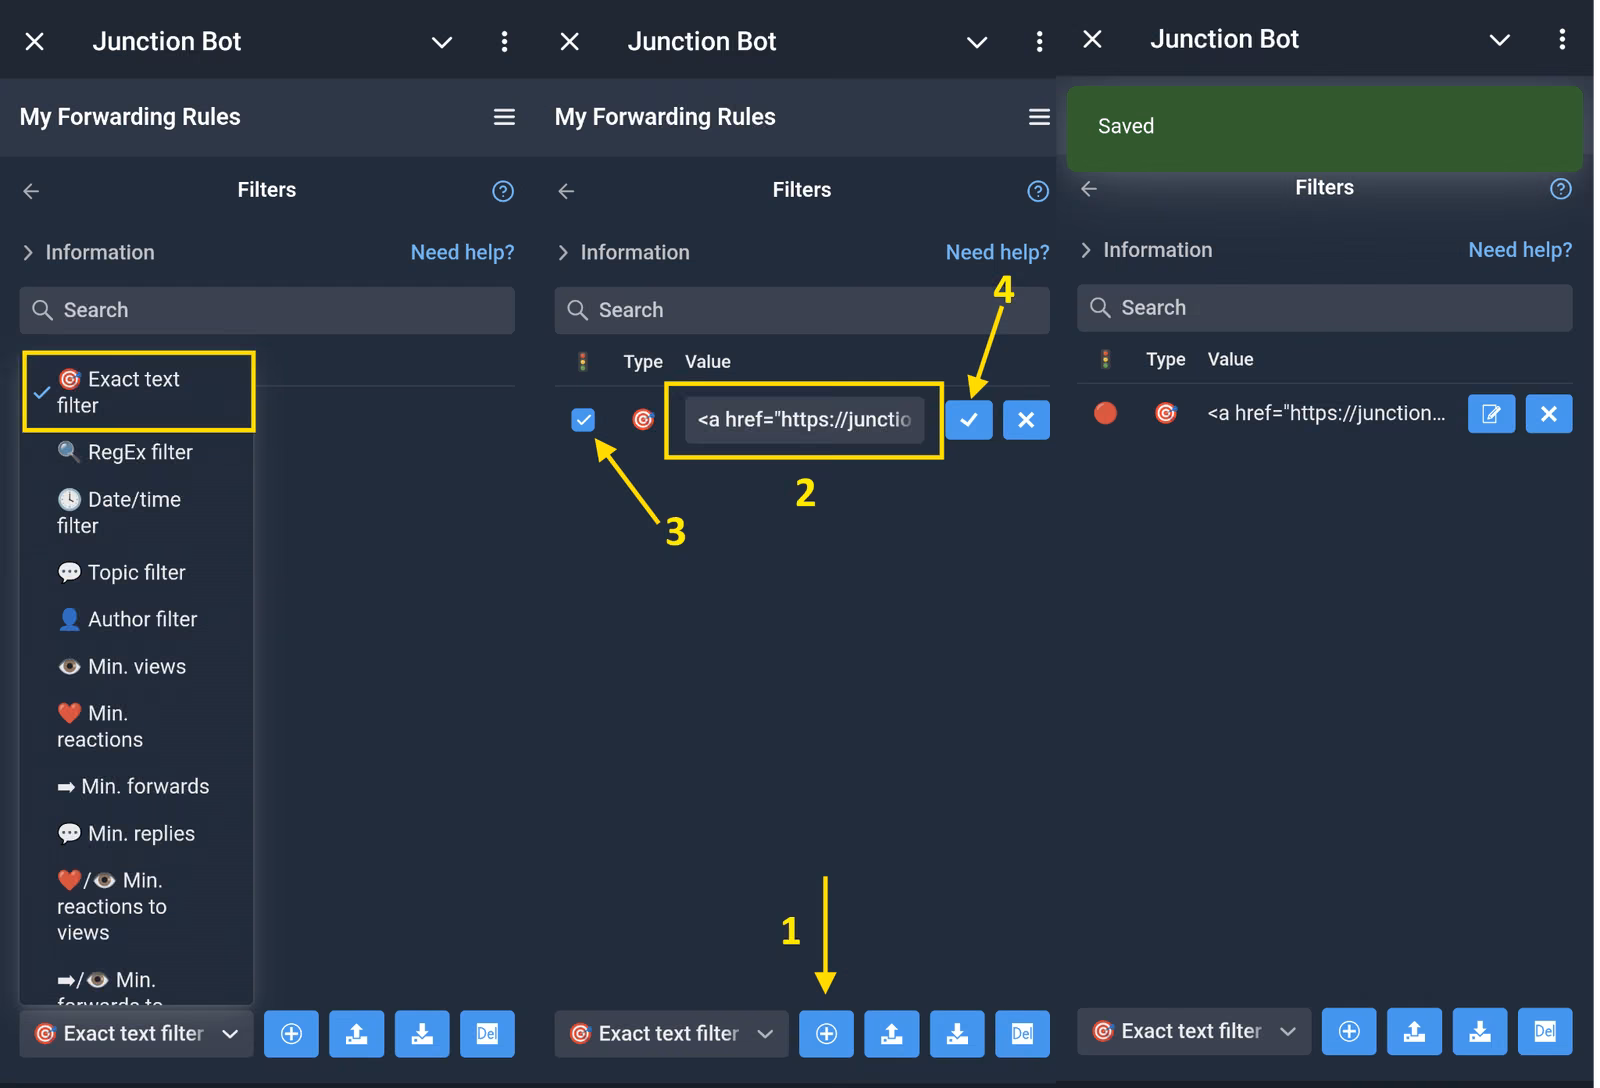The image size is (1600, 1088).
Task: Click the Del button in the left panel
Action: [487, 1033]
